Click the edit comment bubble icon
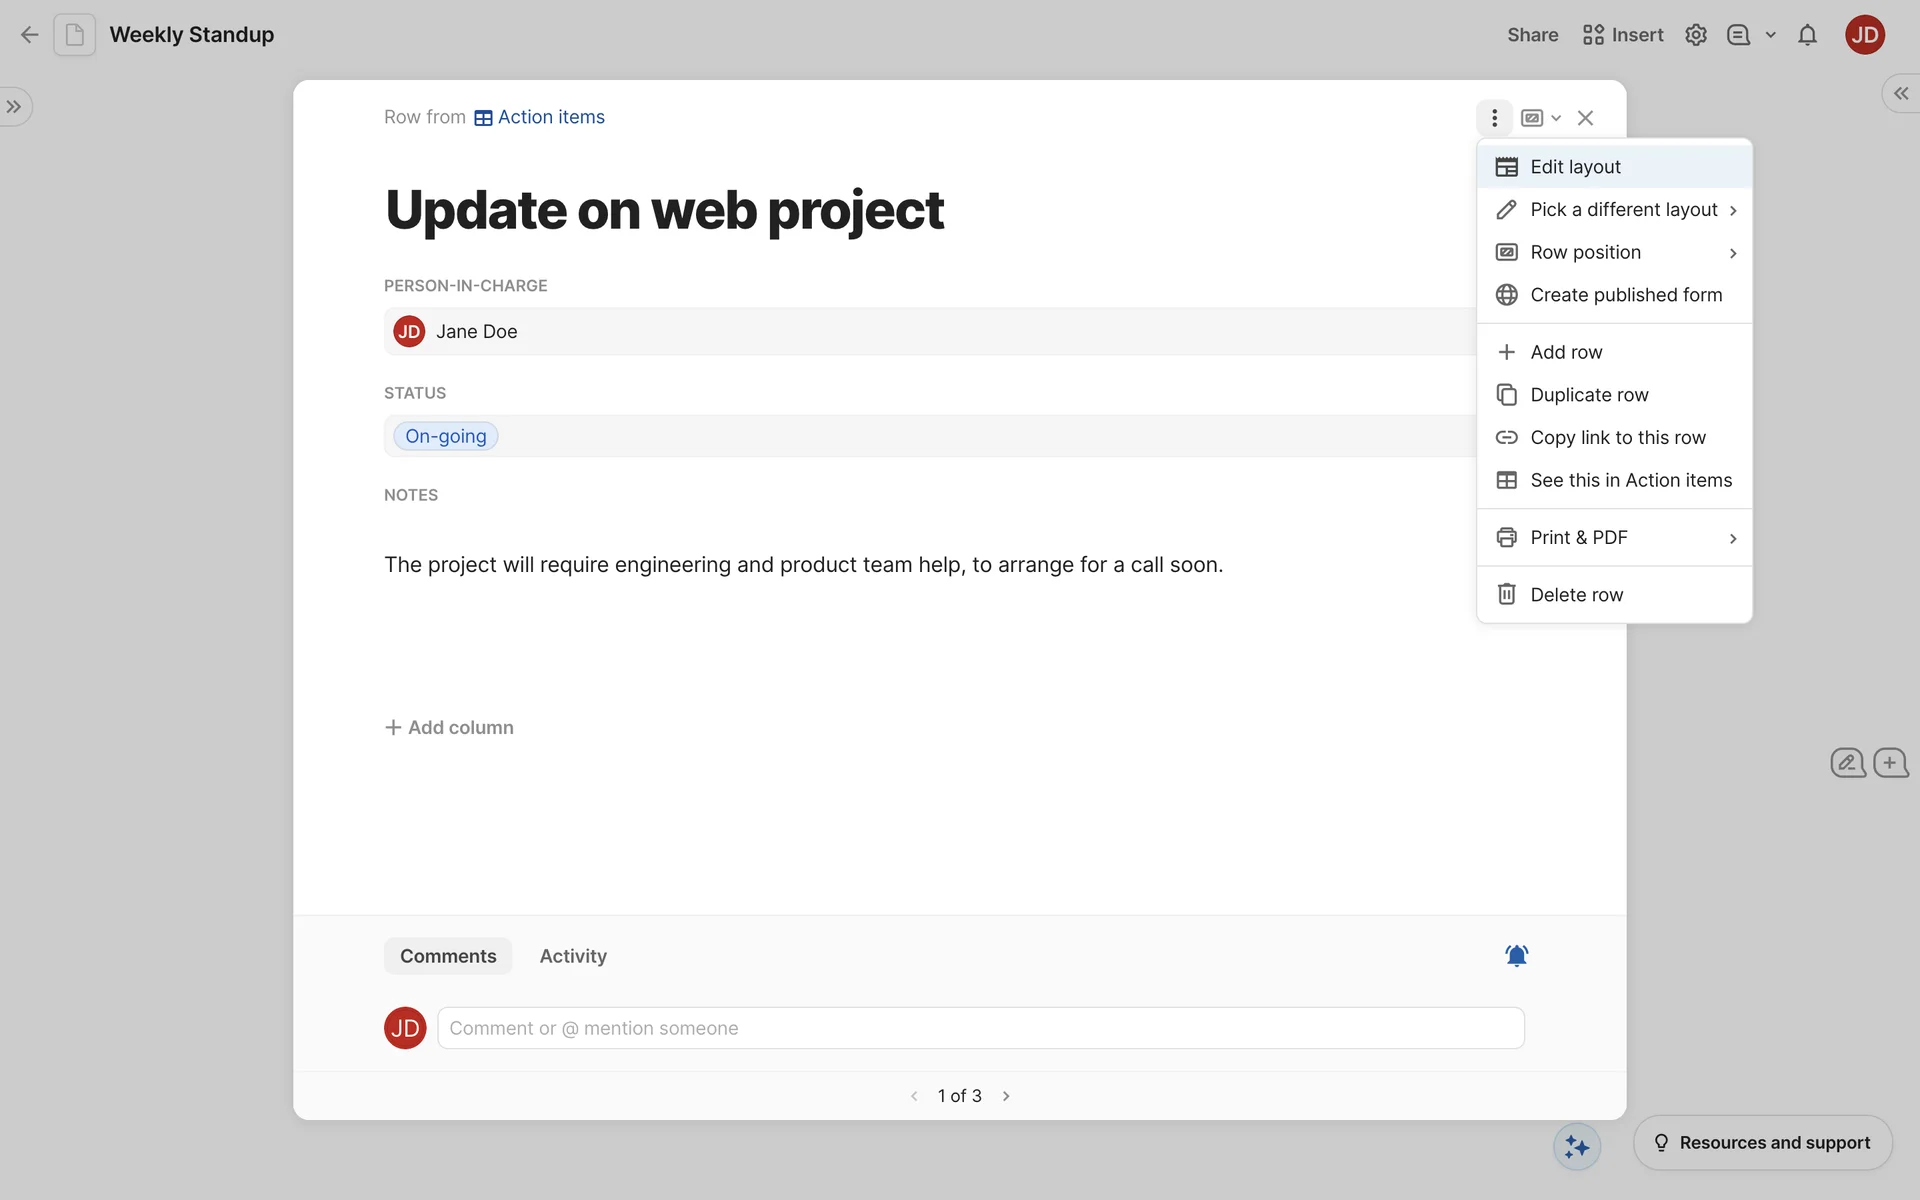This screenshot has height=1200, width=1920. [1847, 763]
